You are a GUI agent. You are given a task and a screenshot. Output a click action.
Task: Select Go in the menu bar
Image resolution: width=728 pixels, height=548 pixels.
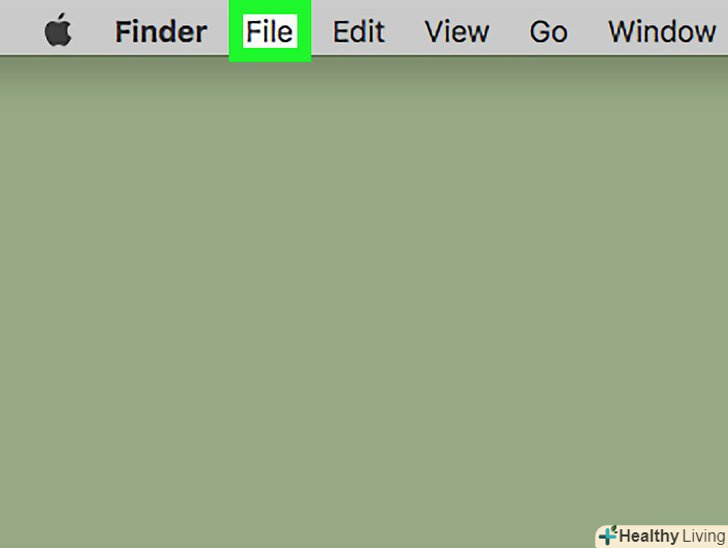(x=548, y=32)
